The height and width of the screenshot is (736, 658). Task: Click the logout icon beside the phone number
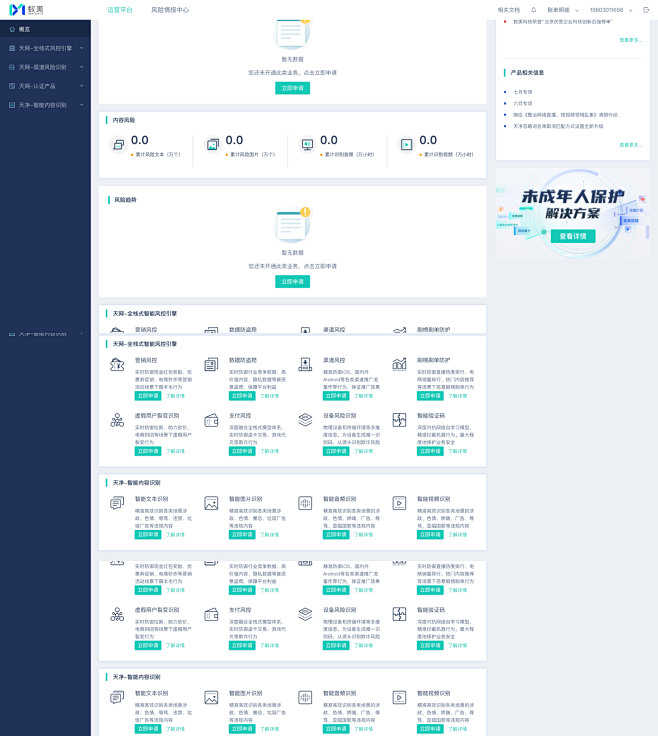[646, 10]
